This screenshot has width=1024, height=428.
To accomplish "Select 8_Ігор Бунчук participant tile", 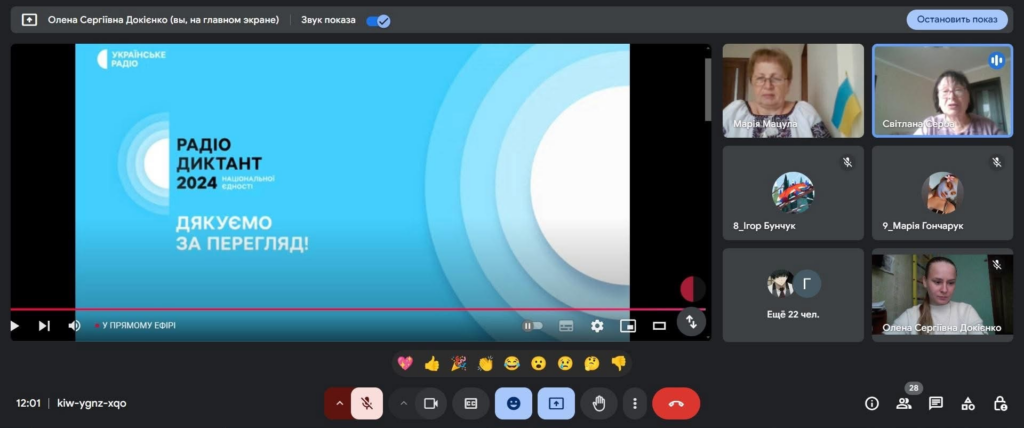I will (x=793, y=193).
